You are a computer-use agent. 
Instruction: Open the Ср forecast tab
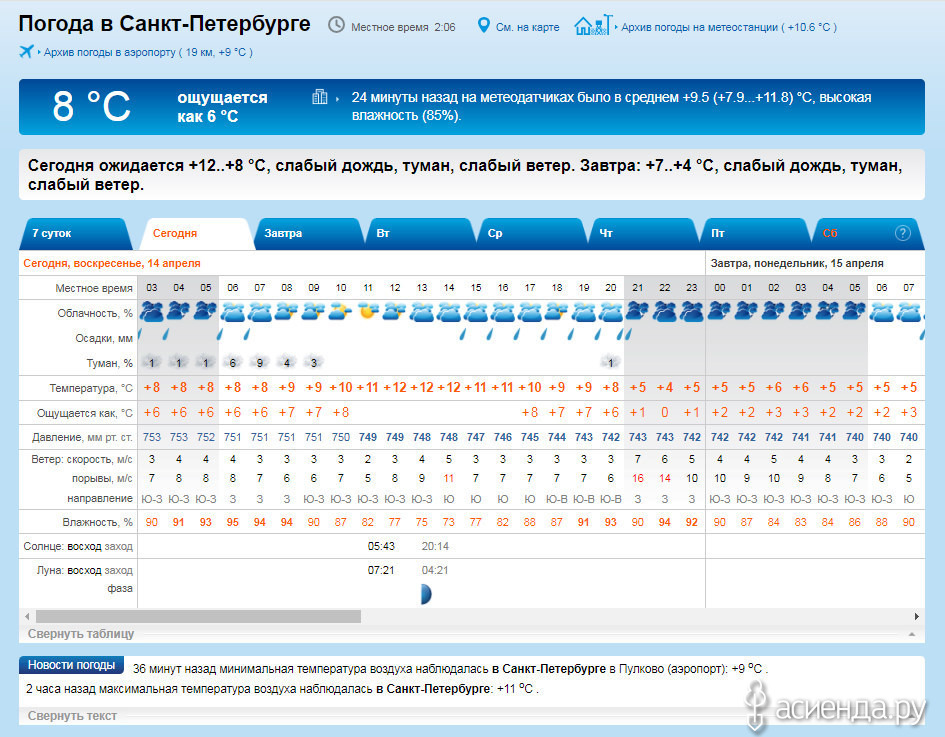pos(533,234)
